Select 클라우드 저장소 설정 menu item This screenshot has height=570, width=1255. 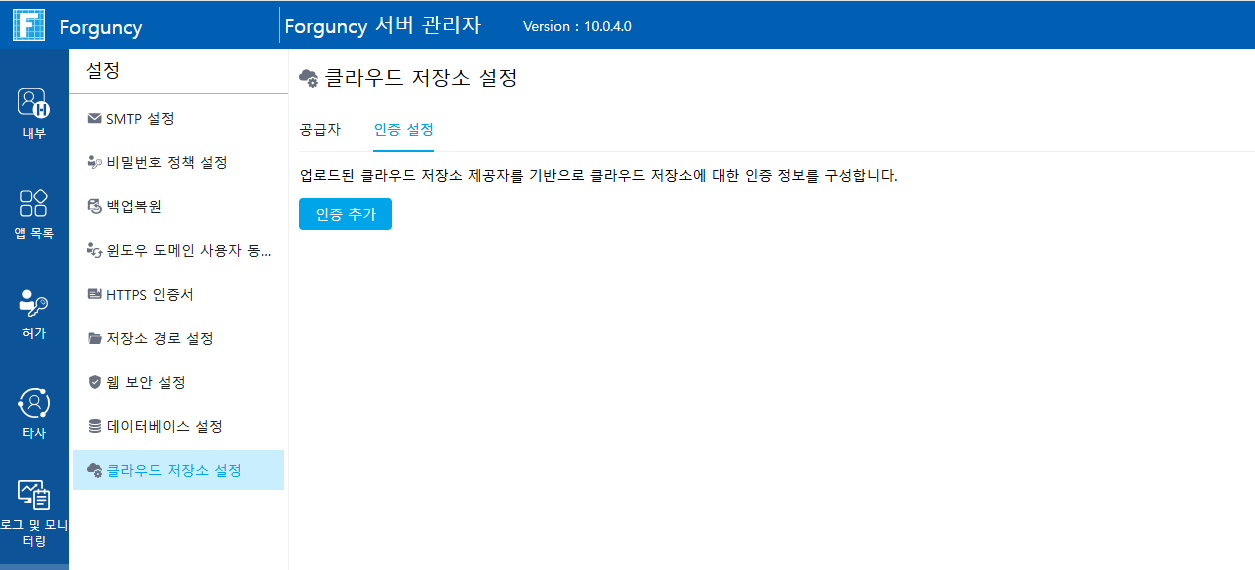click(178, 470)
